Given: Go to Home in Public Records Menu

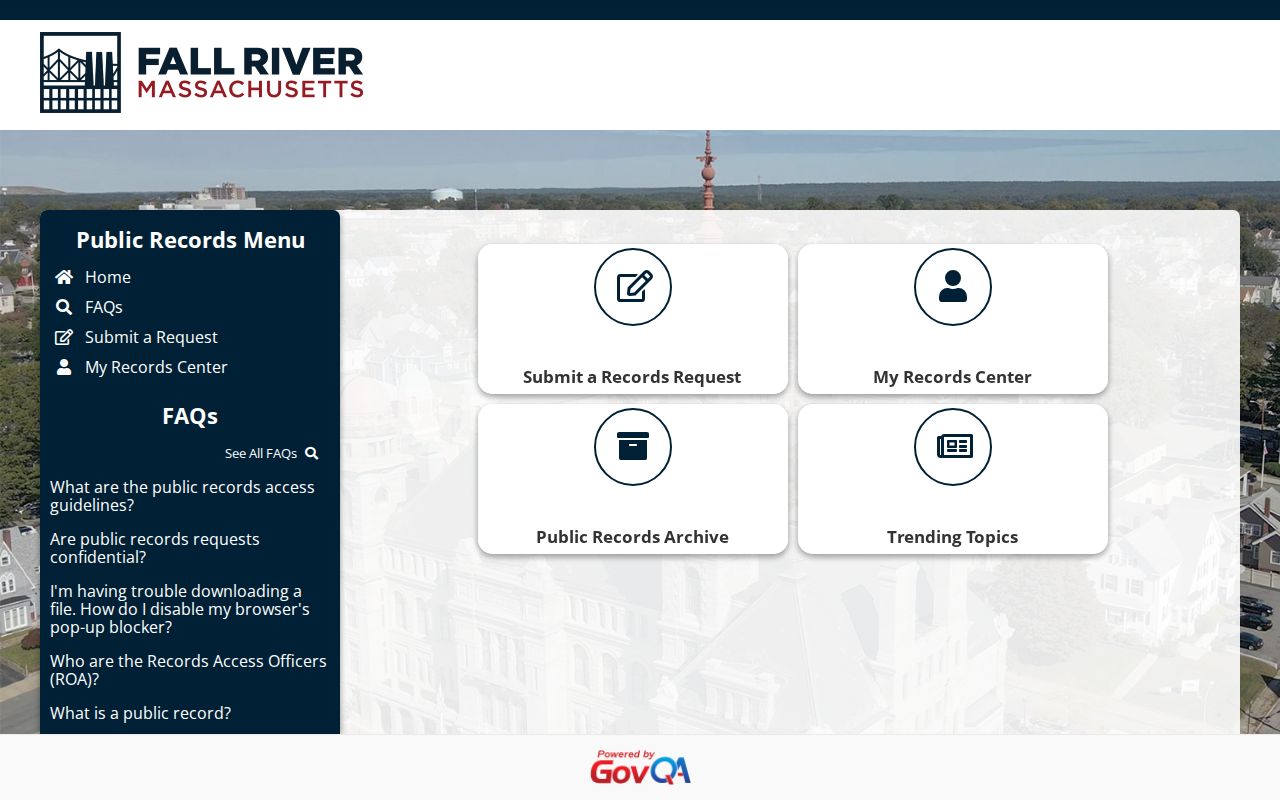Looking at the screenshot, I should point(108,277).
